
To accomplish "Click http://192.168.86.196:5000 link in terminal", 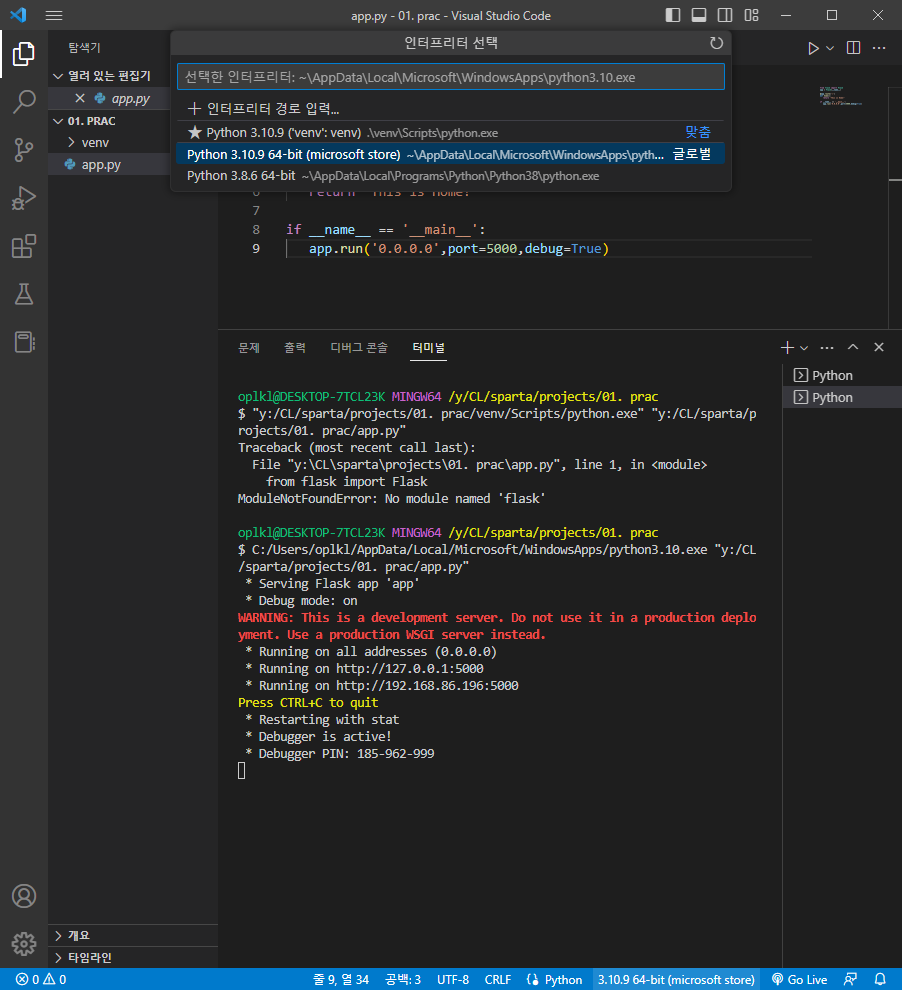I will [x=427, y=685].
